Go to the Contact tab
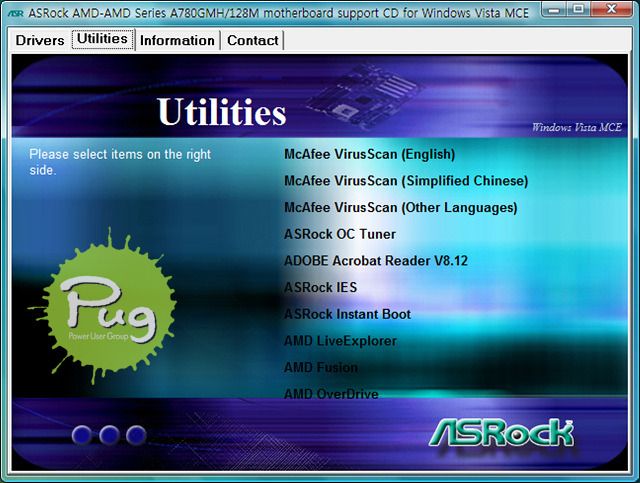The image size is (640, 483). click(x=253, y=40)
